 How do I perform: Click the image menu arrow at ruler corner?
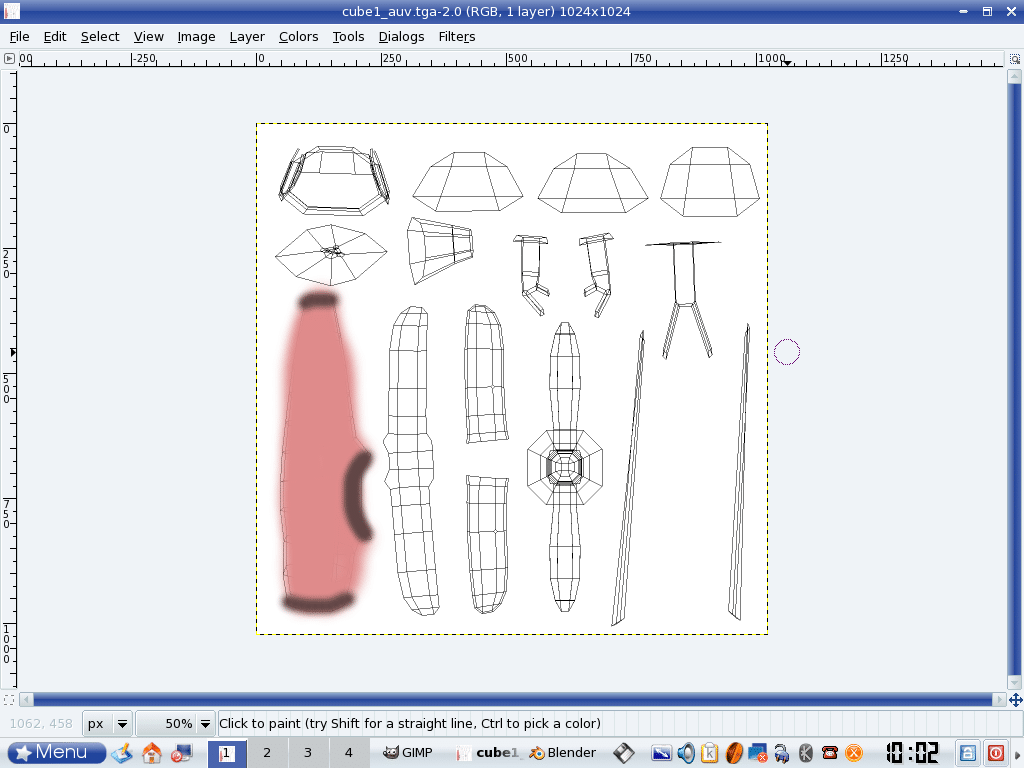[9, 59]
